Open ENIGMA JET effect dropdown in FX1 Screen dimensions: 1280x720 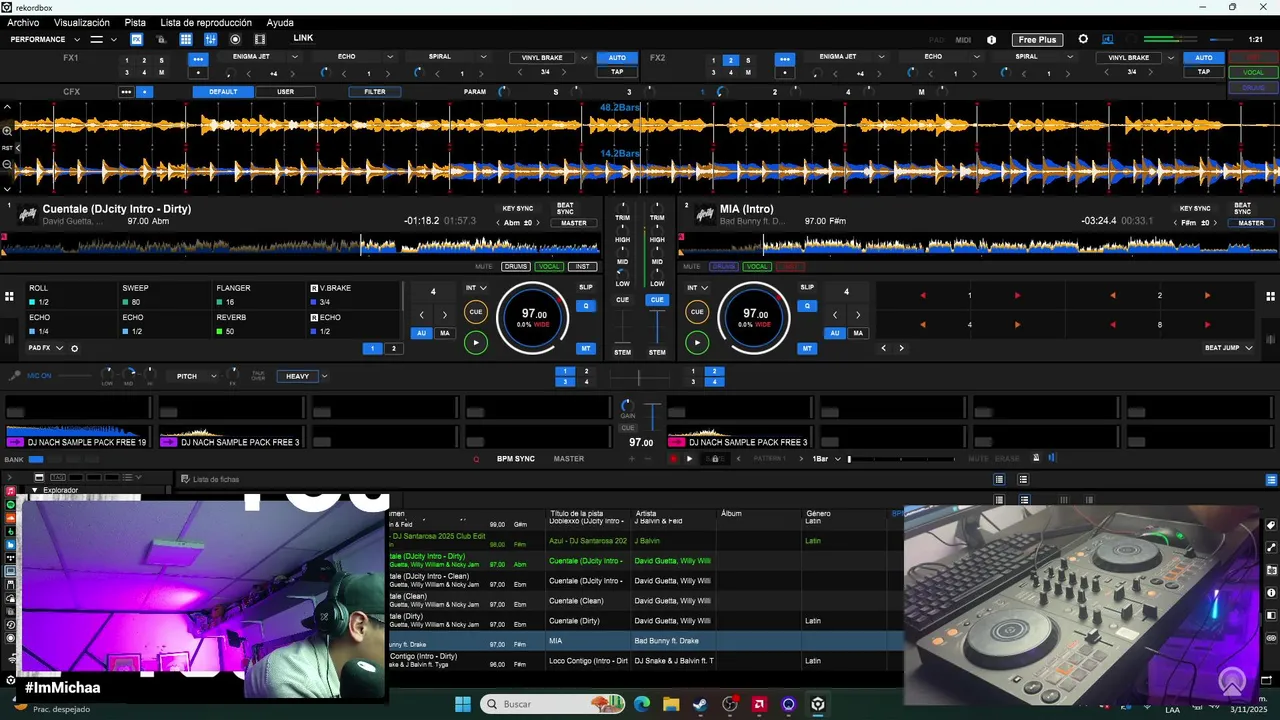point(295,57)
